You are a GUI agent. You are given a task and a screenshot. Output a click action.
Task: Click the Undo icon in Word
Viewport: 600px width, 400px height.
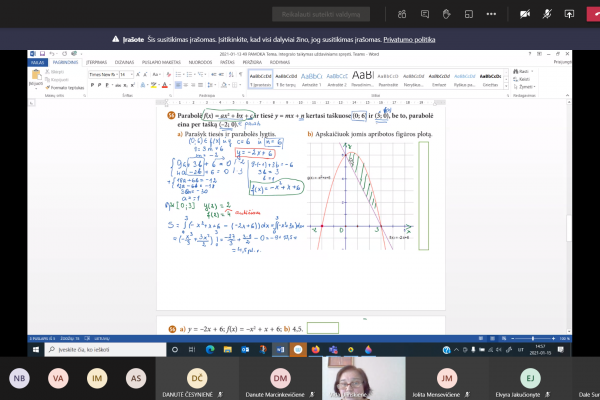point(52,54)
